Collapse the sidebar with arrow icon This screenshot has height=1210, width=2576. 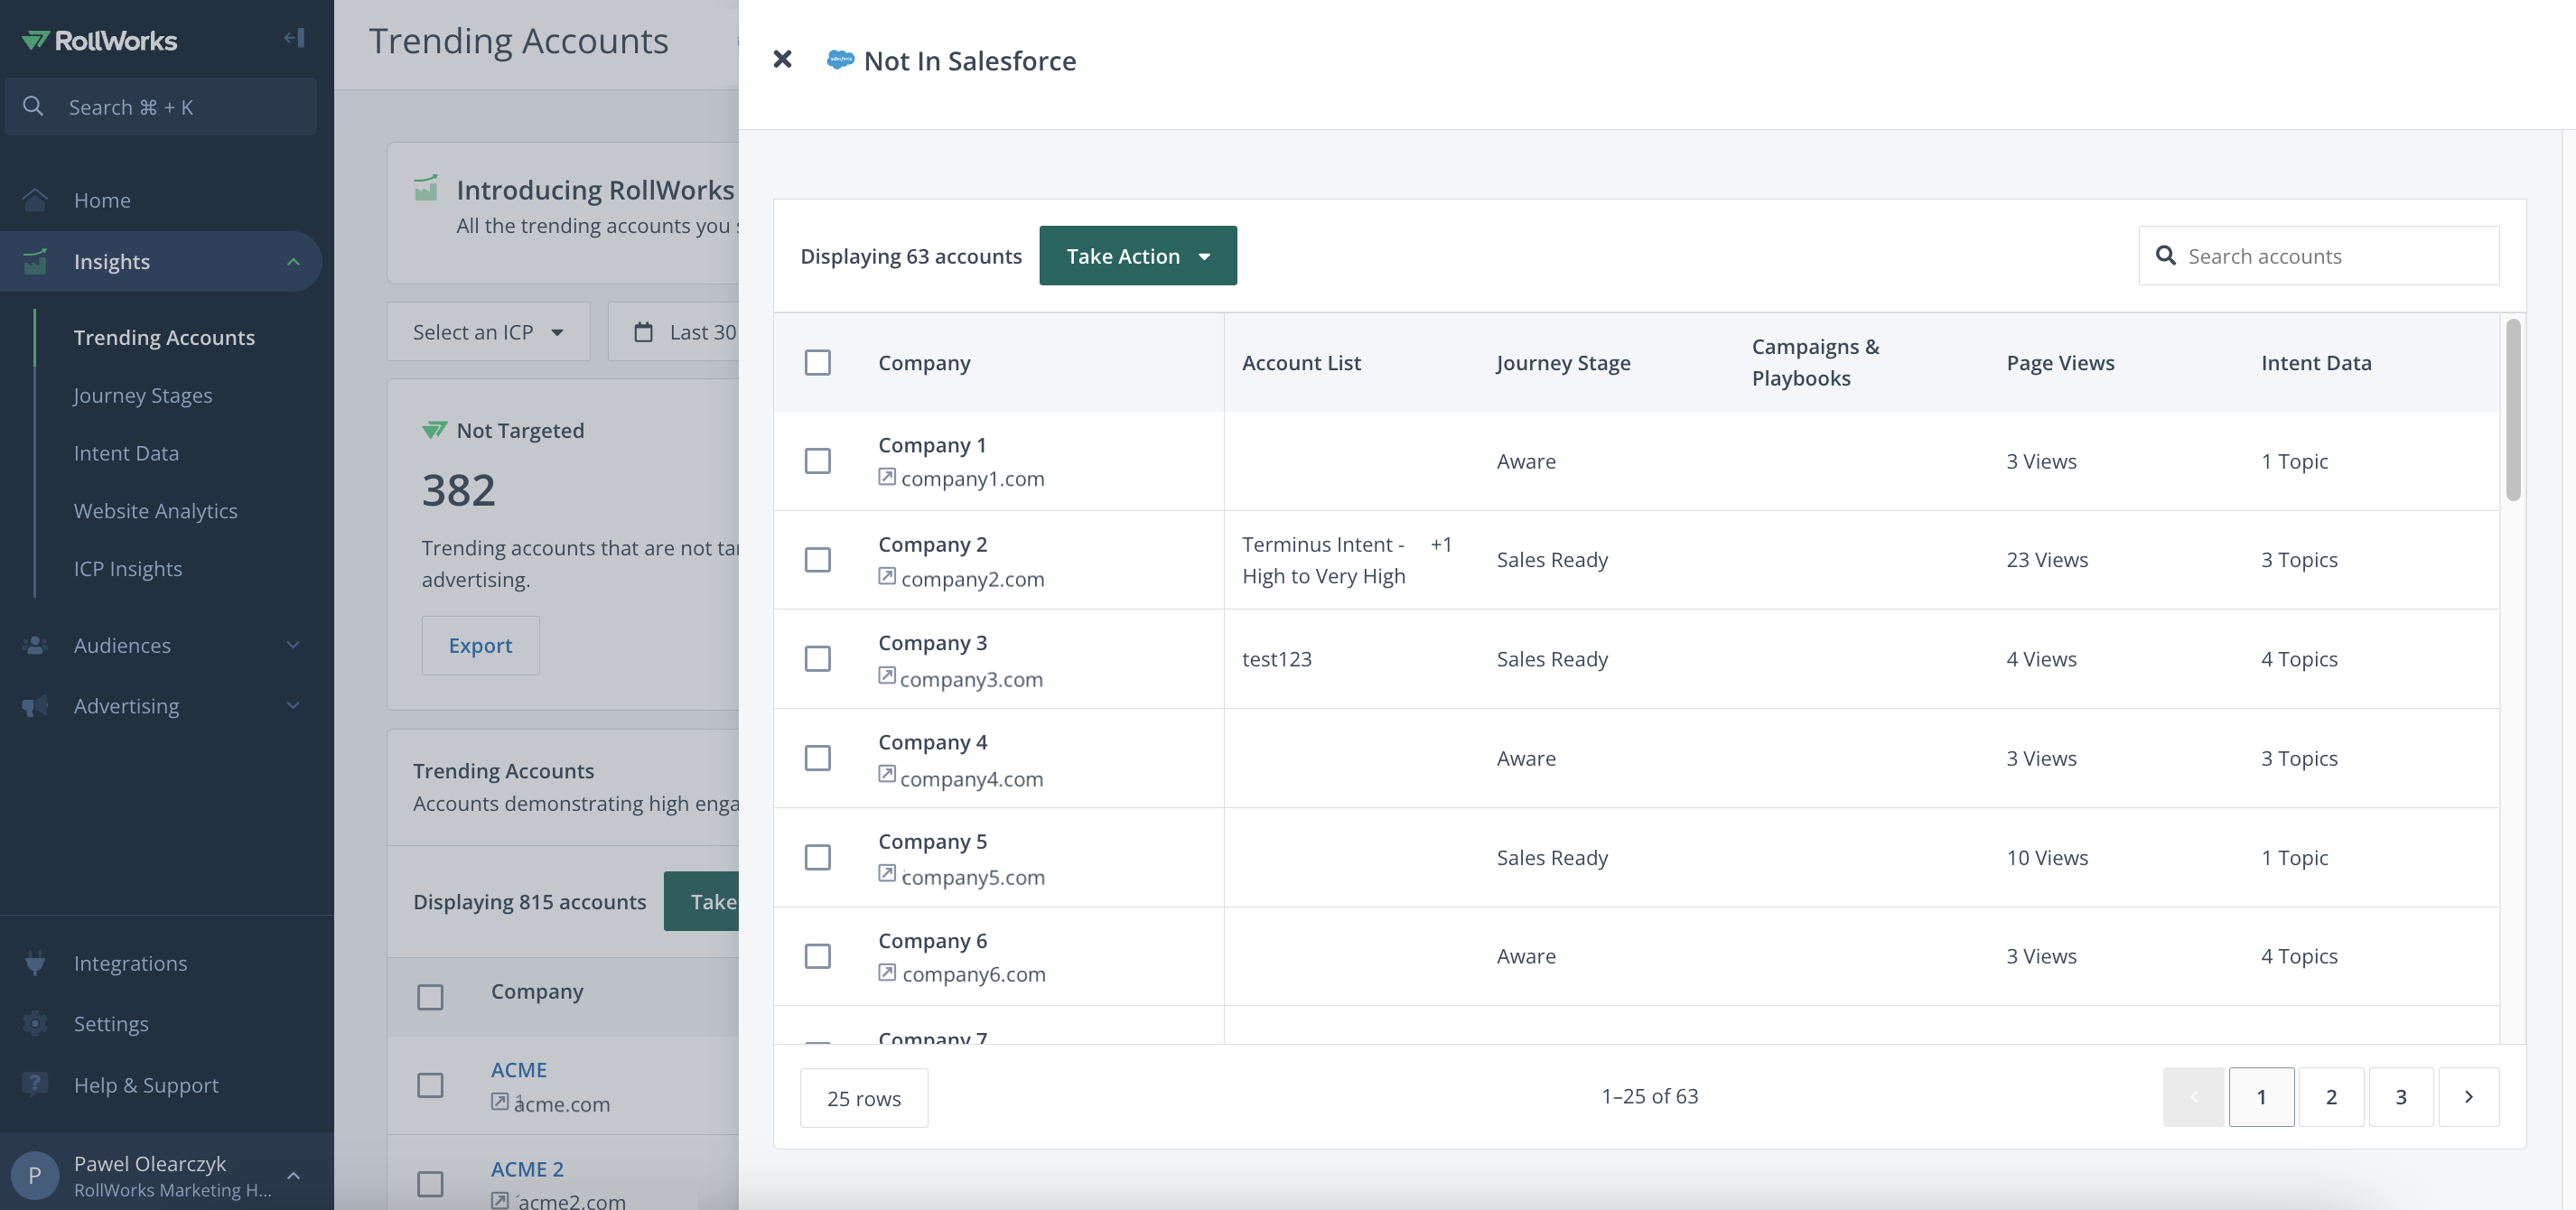coord(294,38)
